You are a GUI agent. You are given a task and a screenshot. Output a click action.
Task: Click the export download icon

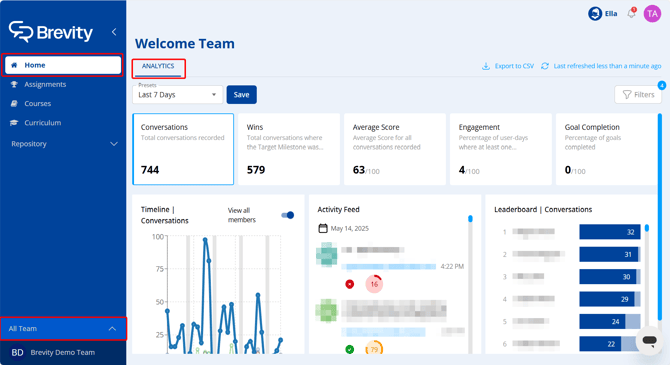tap(486, 66)
